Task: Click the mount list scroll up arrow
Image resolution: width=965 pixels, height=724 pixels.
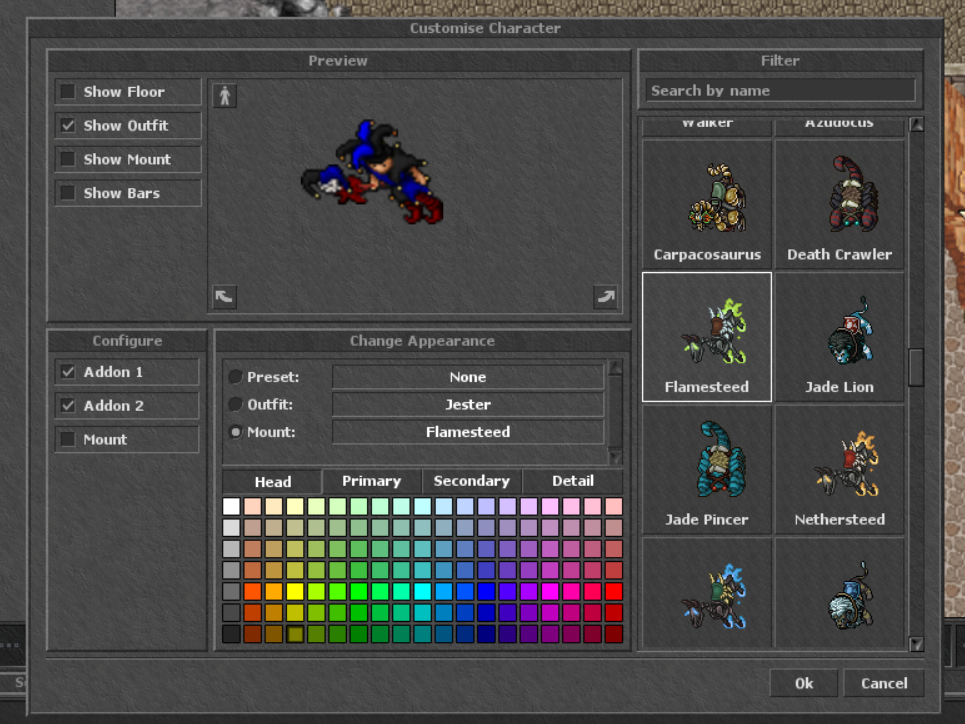Action: coord(916,124)
